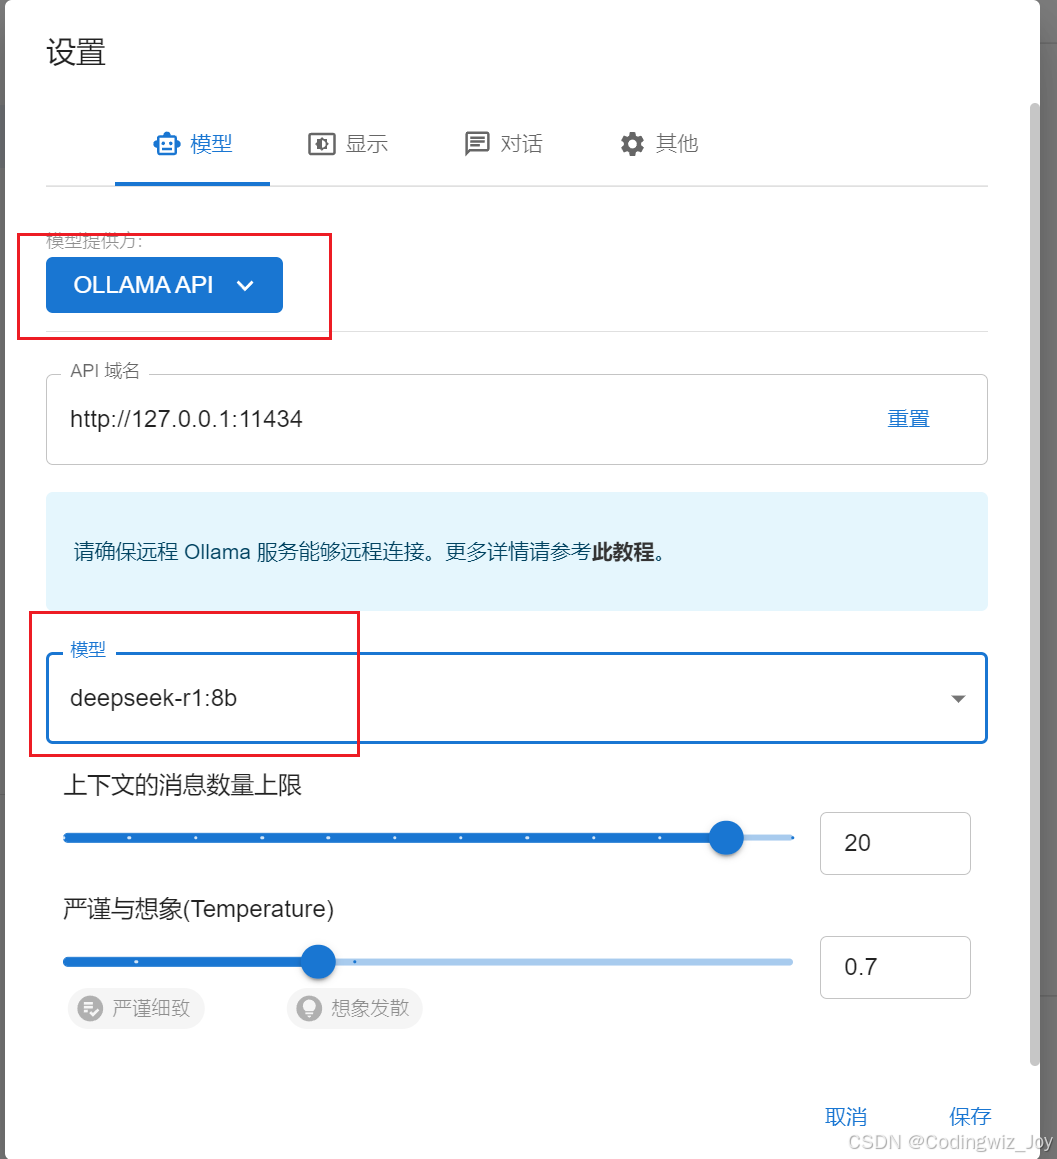Click 保存 to save settings
This screenshot has width=1057, height=1159.
(970, 1116)
